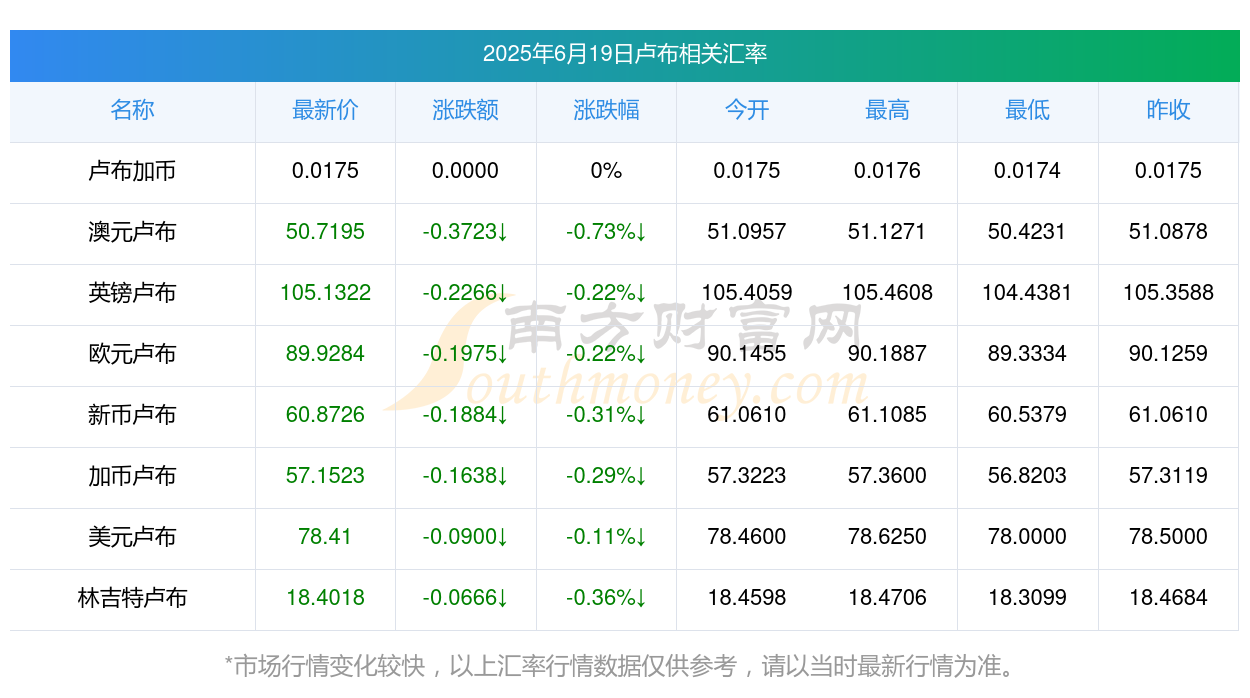Click opening price 90.1455 for 欧元卢布
1250x698 pixels.
pos(747,354)
